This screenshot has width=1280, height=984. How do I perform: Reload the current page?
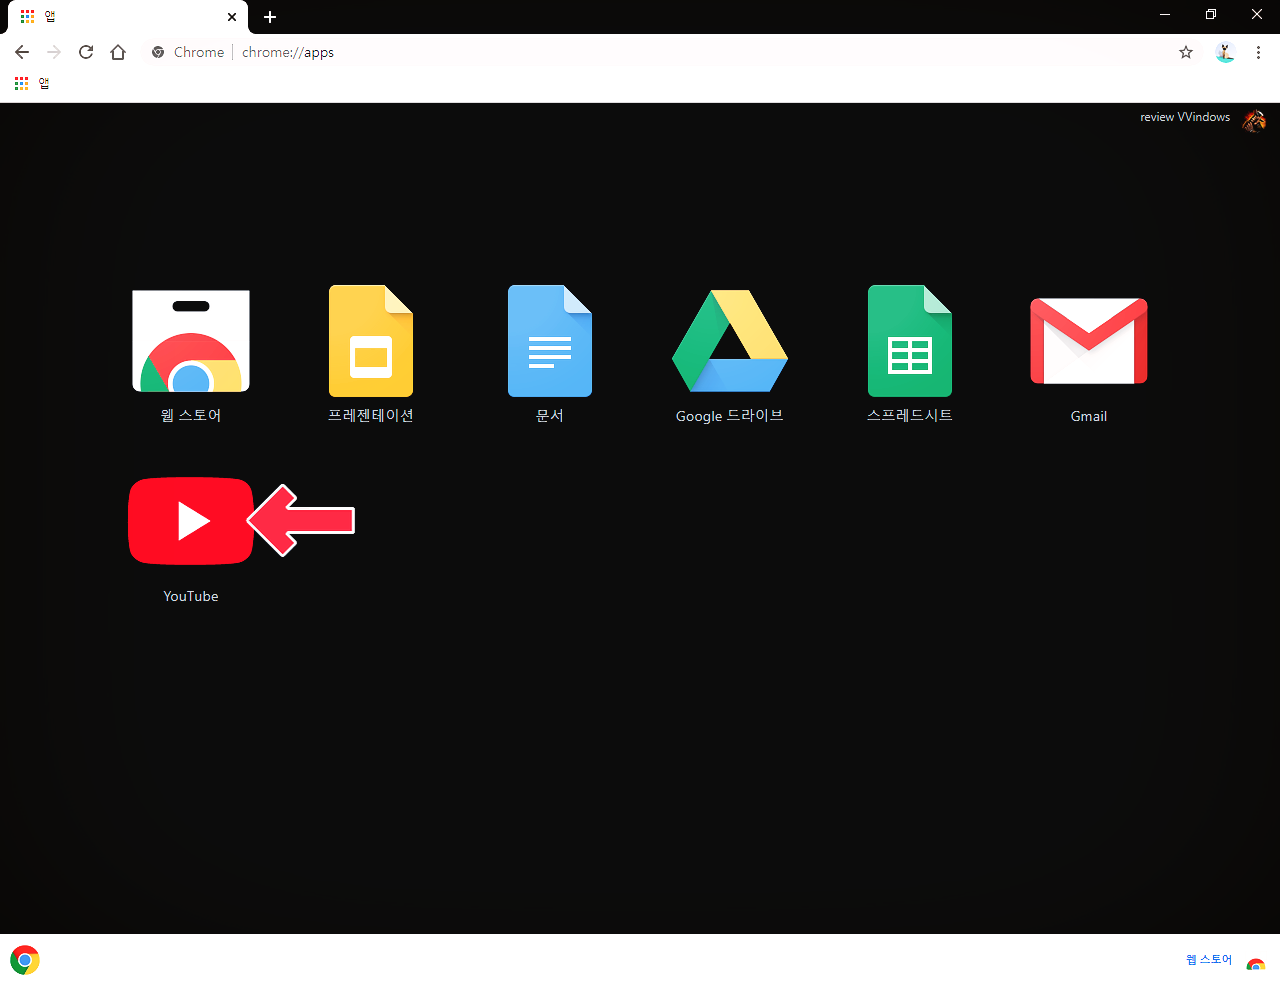pyautogui.click(x=86, y=52)
